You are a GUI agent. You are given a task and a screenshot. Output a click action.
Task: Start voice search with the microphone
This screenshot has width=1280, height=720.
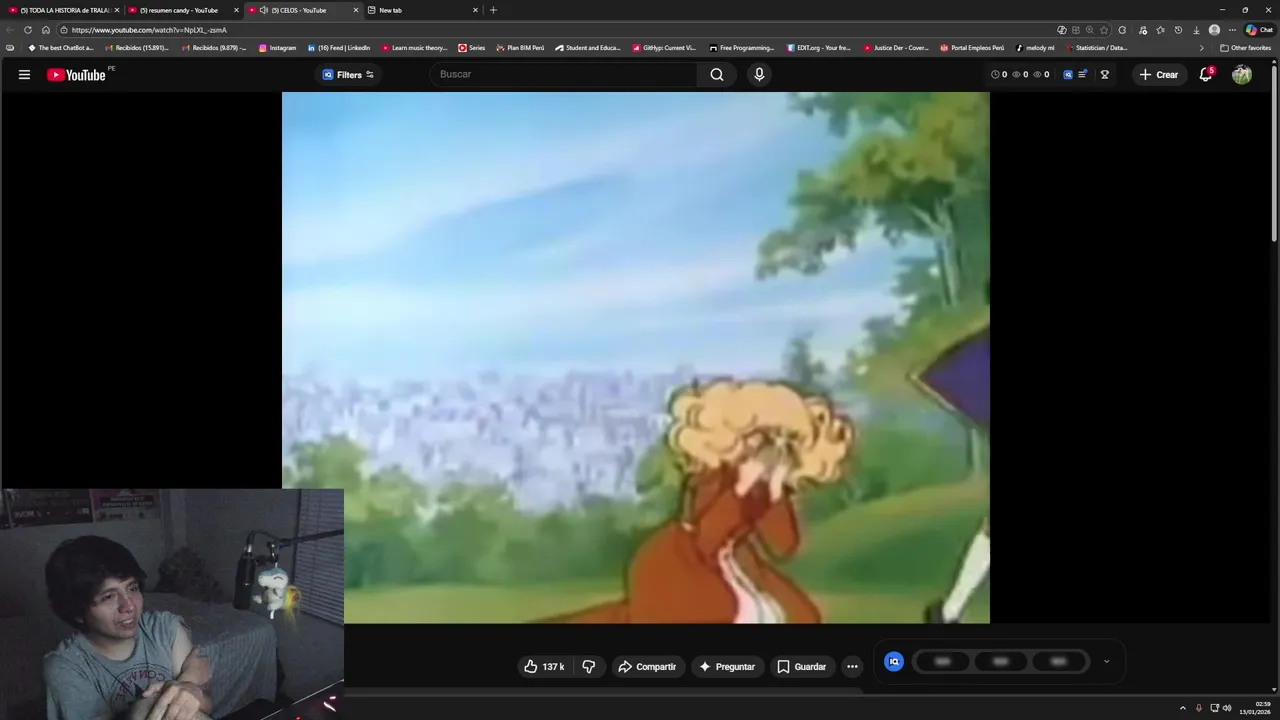759,74
